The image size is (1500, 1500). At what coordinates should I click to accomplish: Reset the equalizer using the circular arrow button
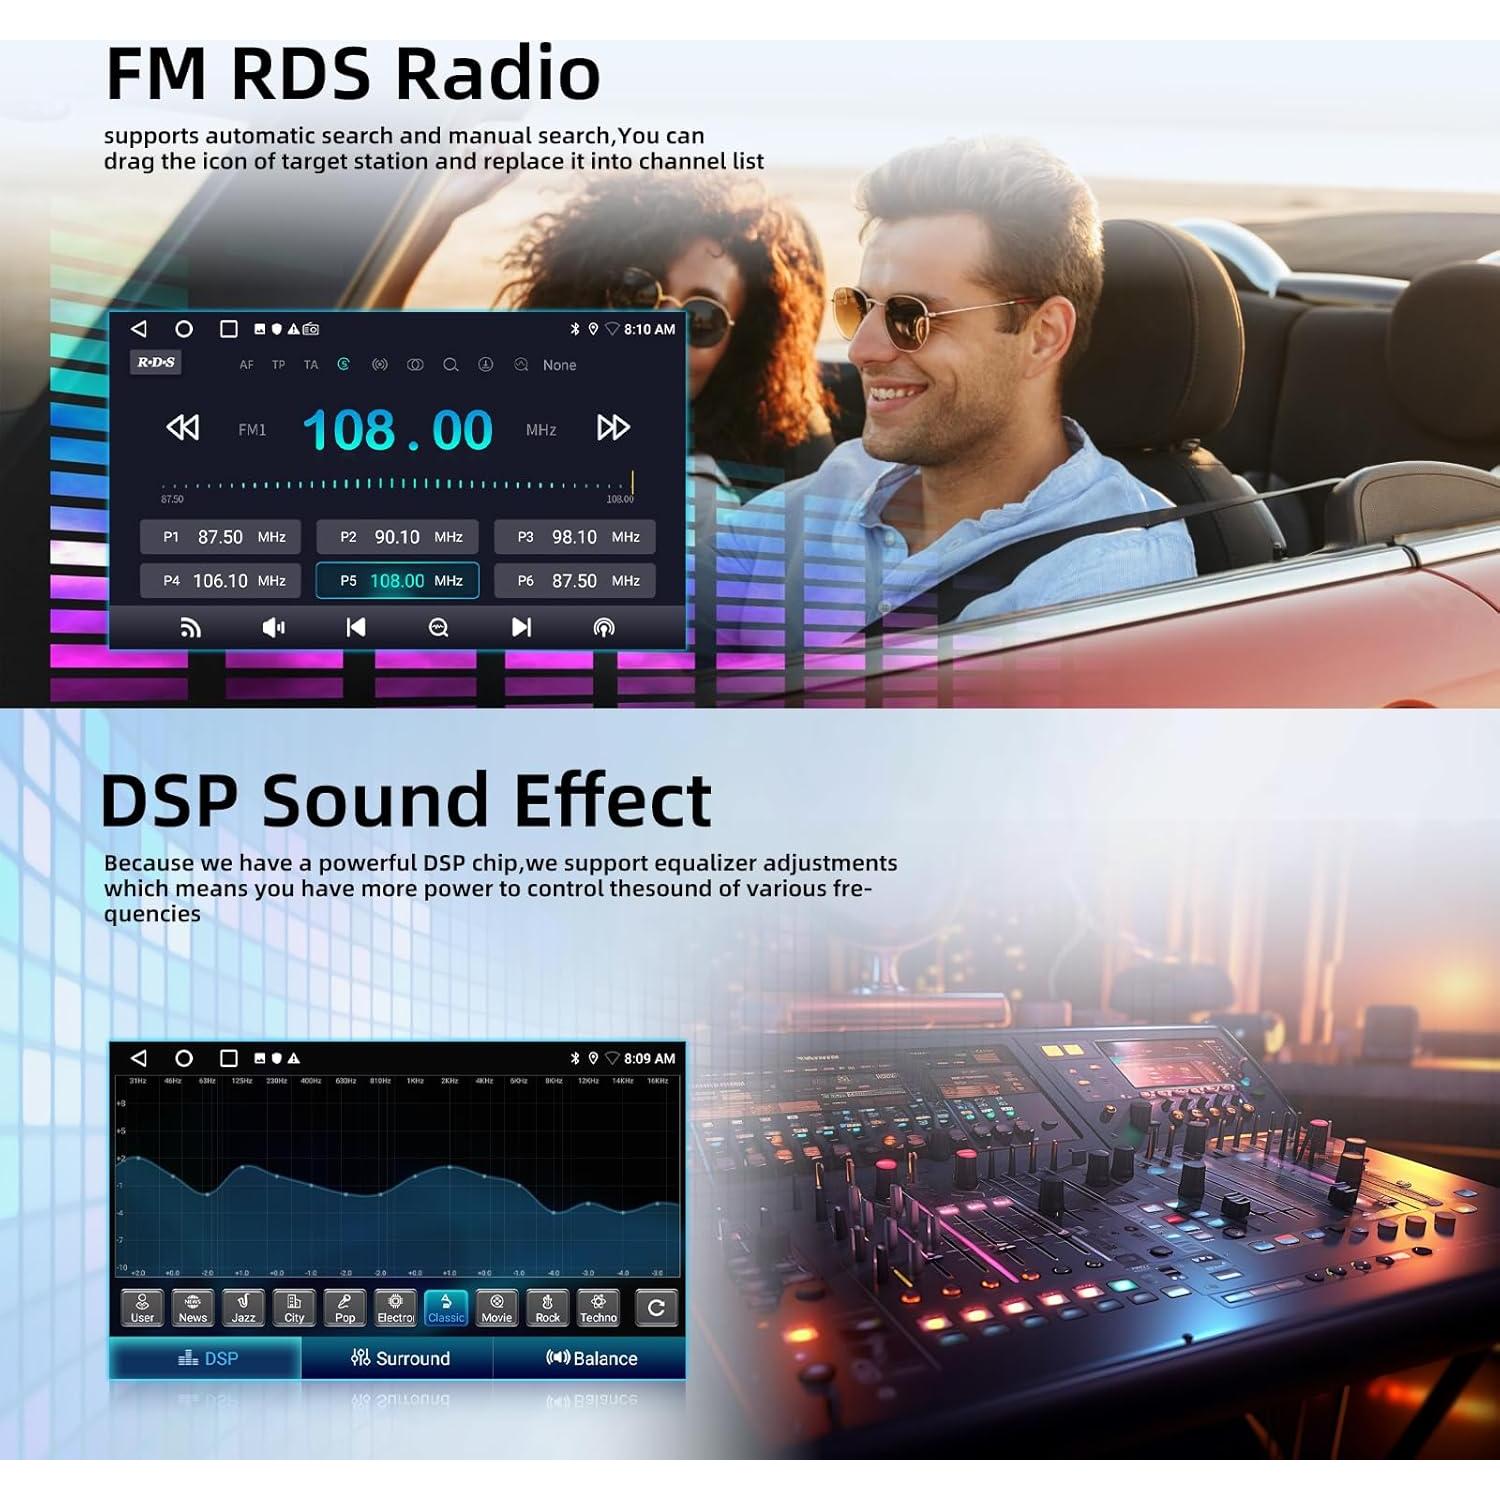[x=656, y=1307]
